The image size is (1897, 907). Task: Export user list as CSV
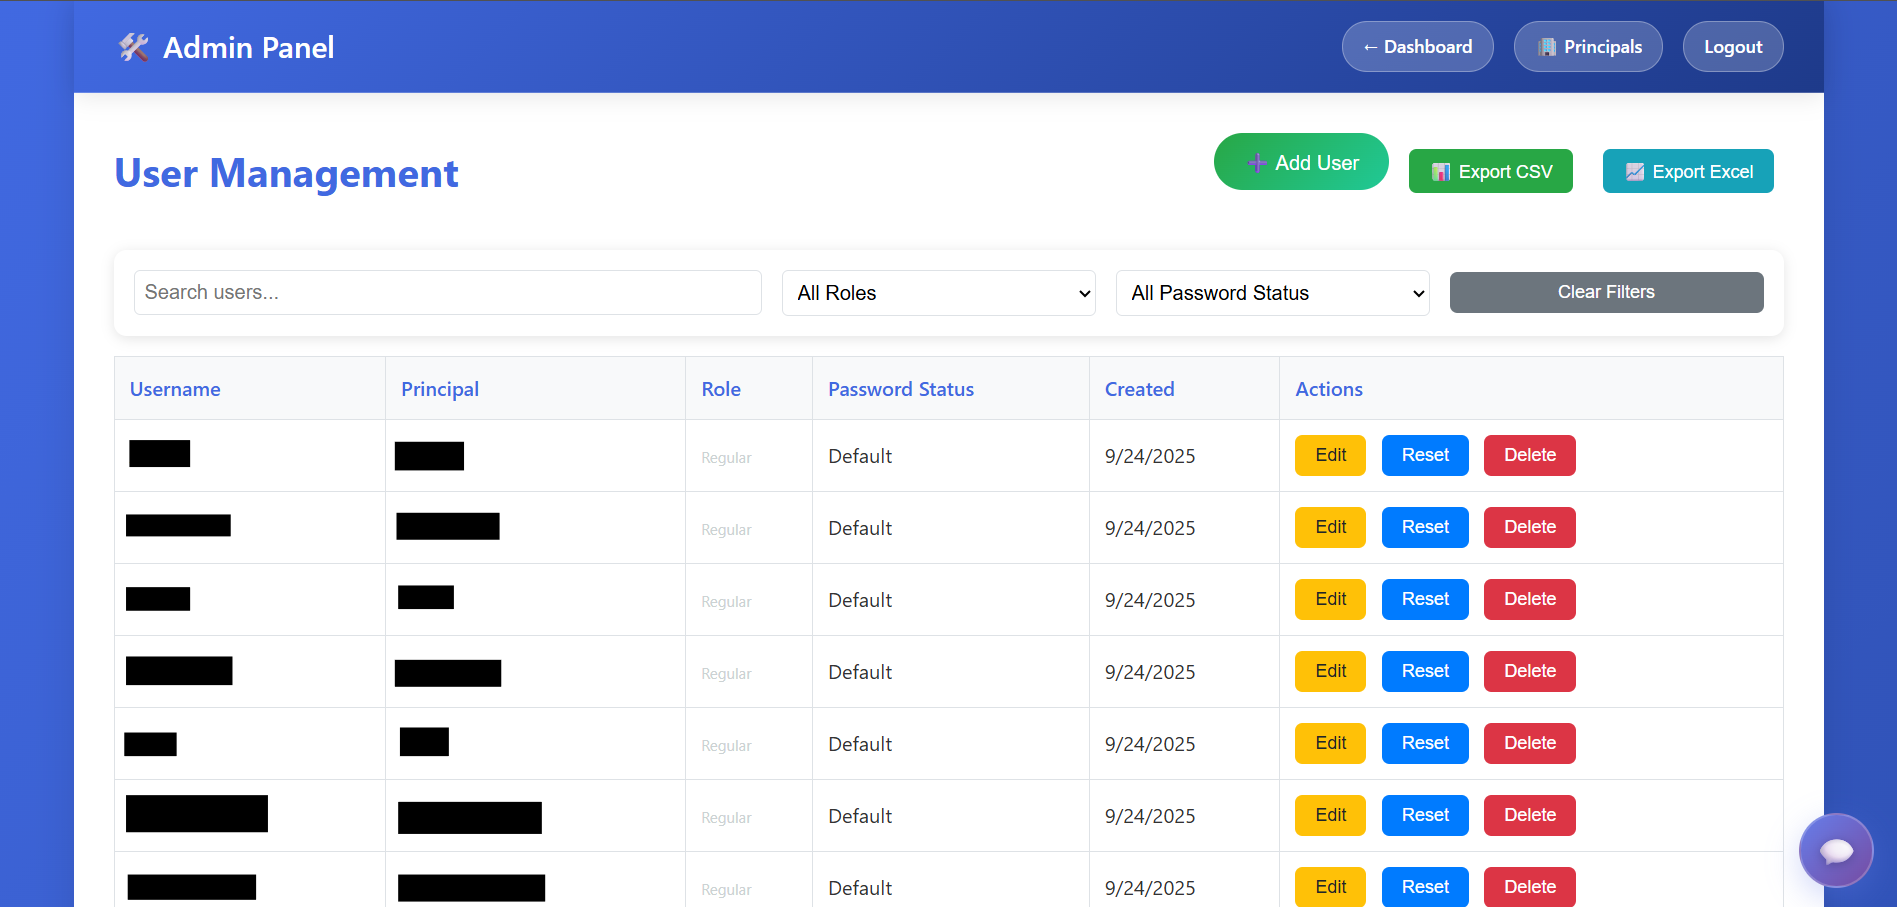tap(1490, 171)
